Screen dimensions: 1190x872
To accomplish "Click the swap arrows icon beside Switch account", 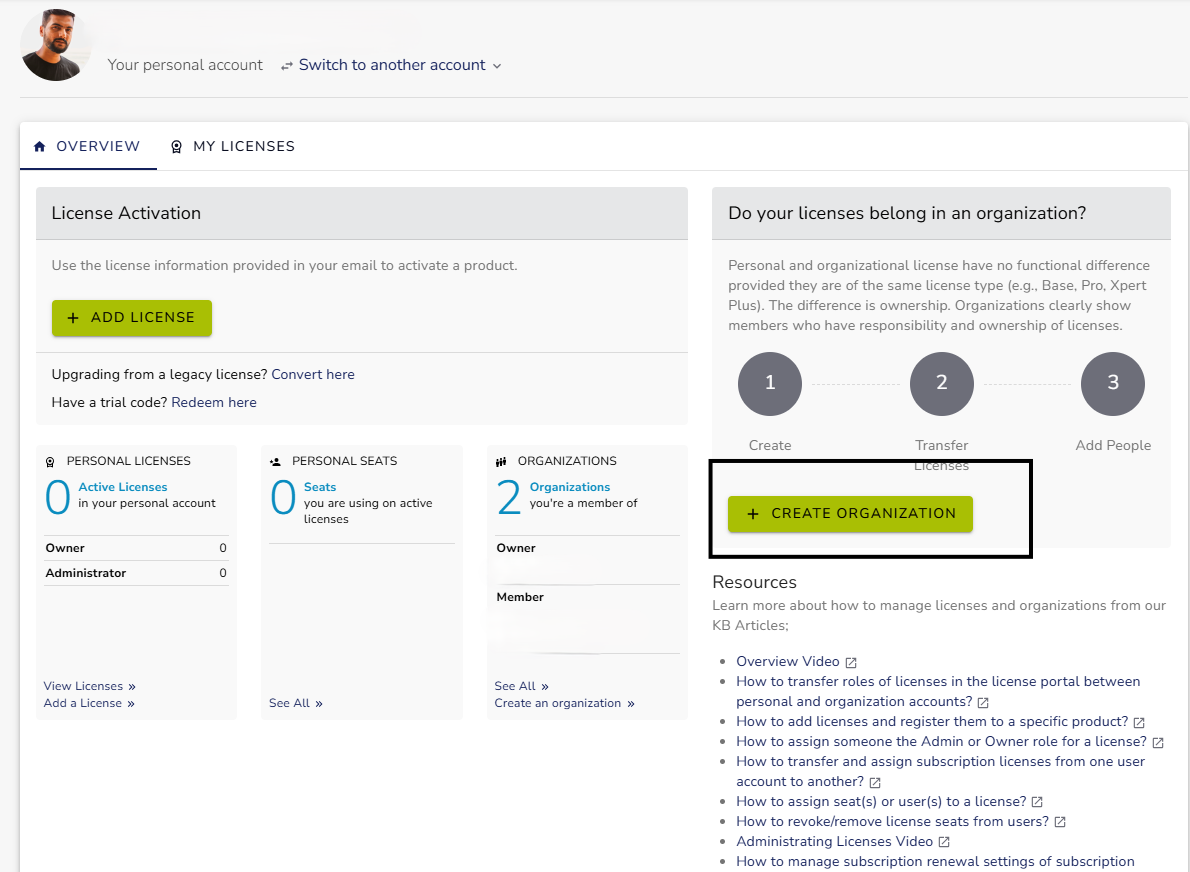I will 286,66.
